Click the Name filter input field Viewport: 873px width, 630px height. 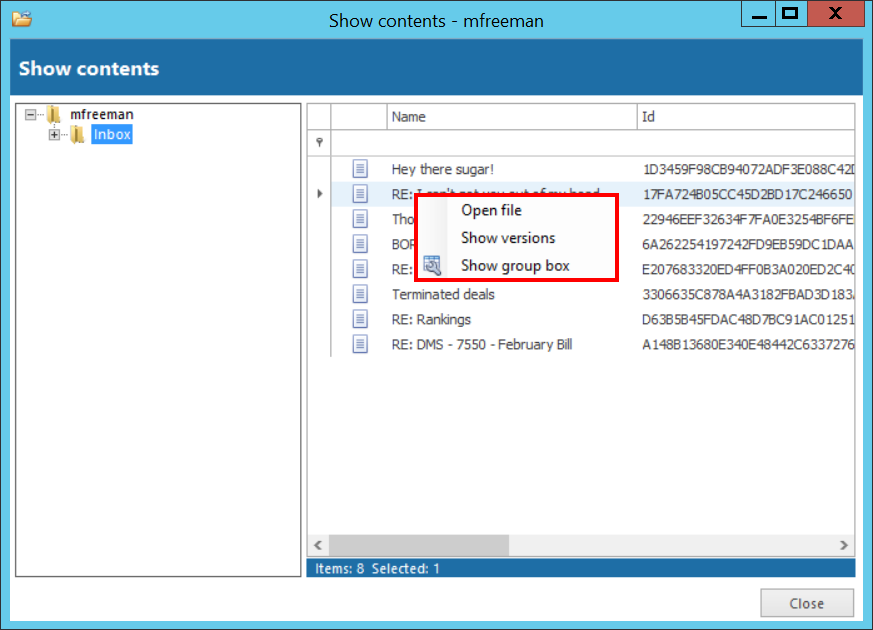point(511,143)
